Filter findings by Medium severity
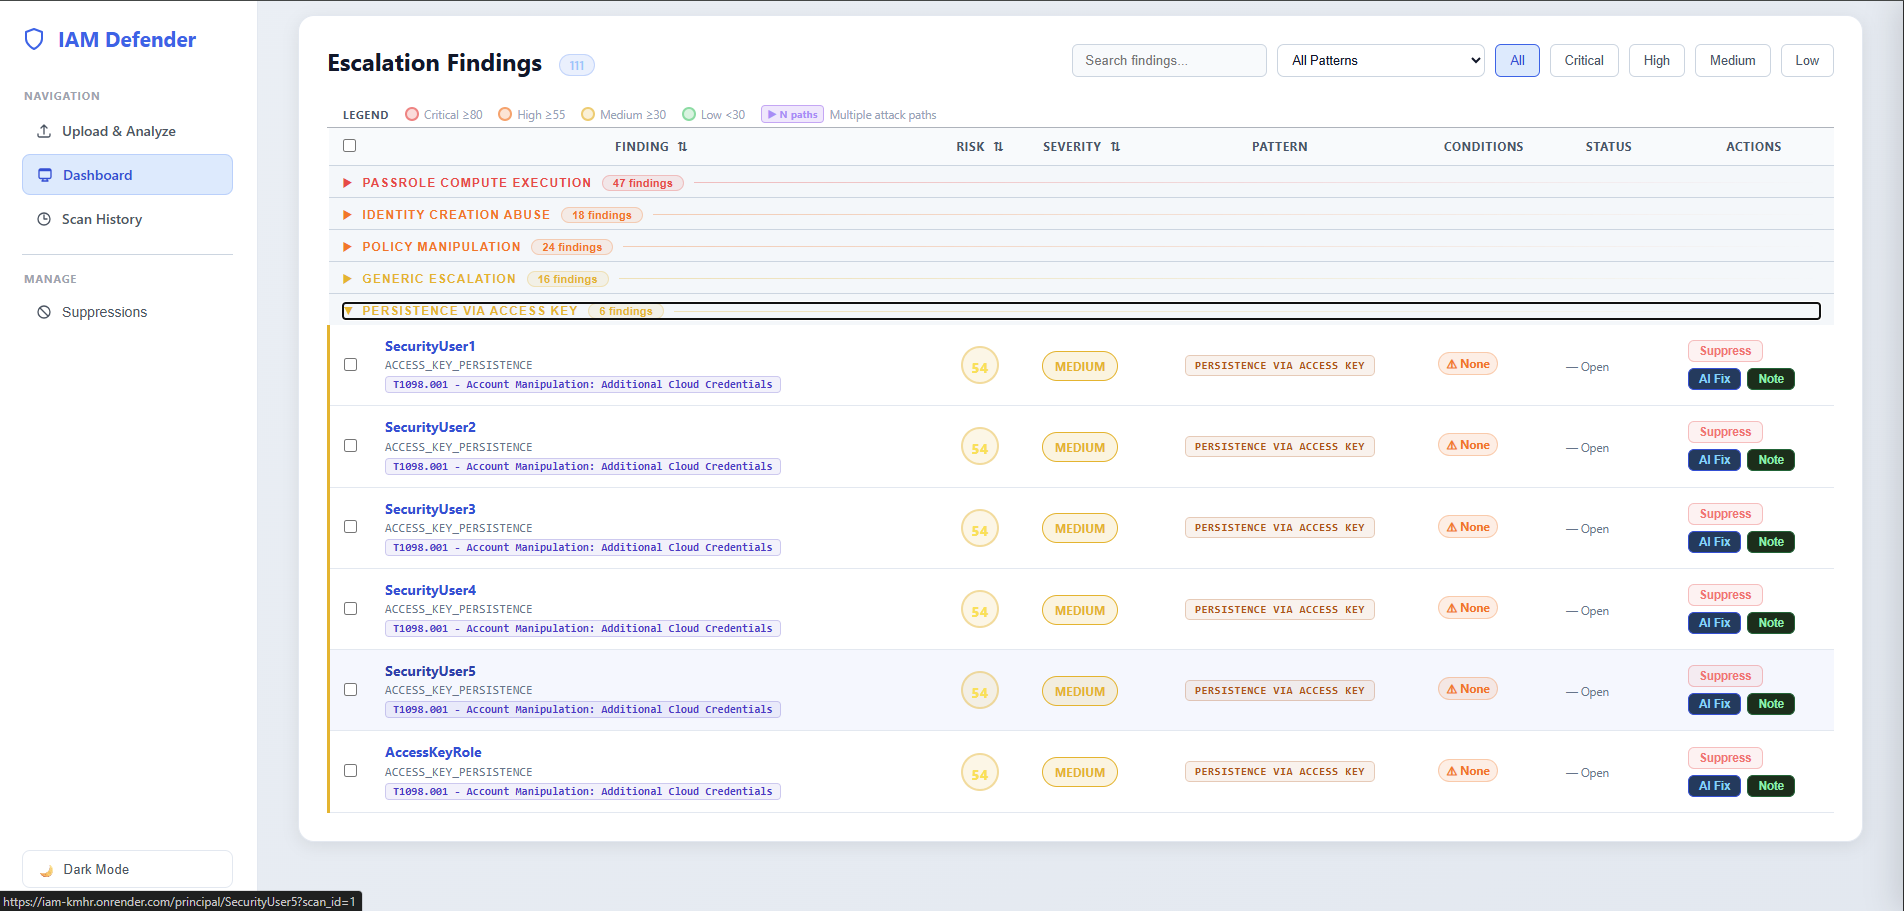1904x911 pixels. [x=1732, y=61]
